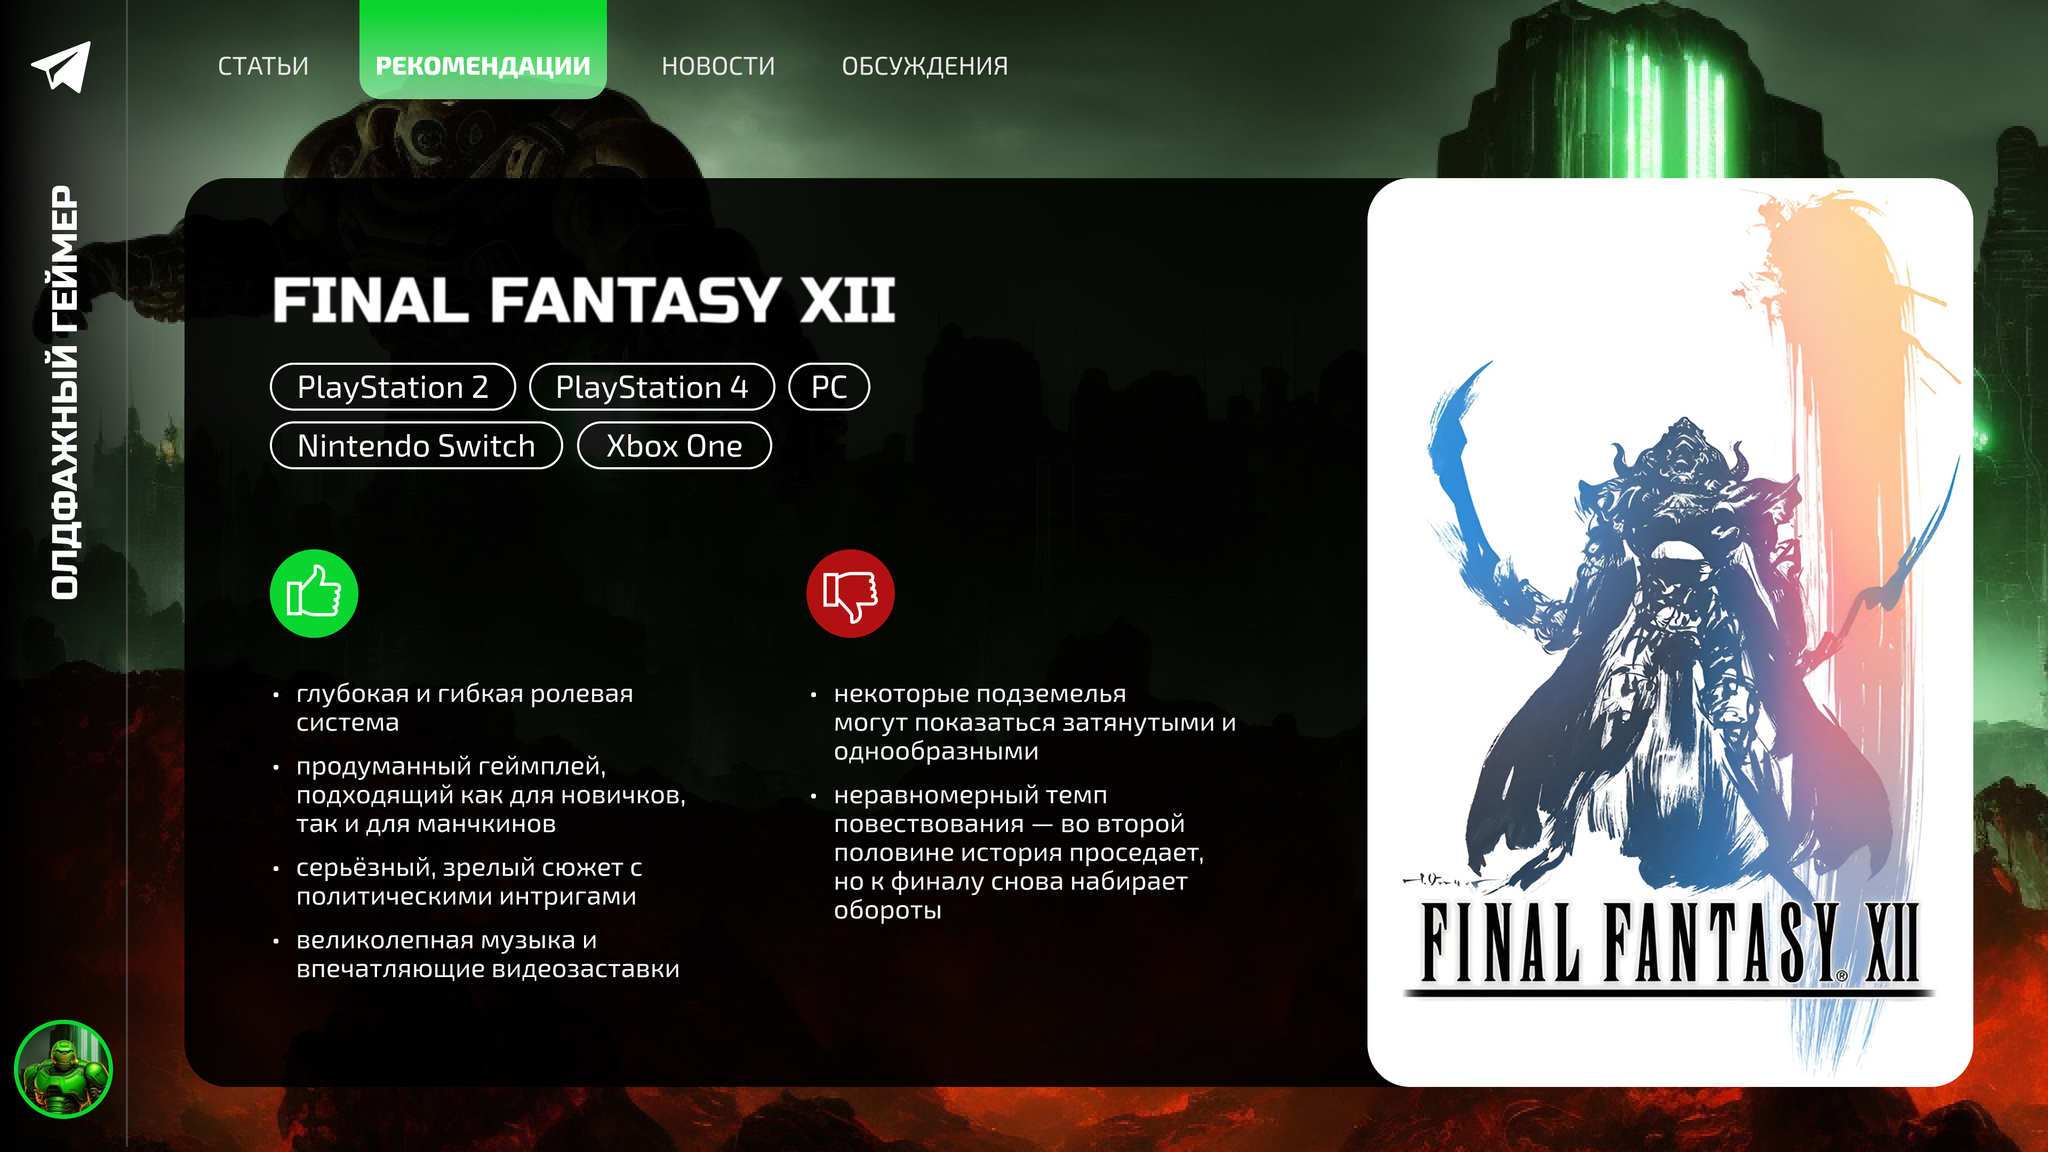The width and height of the screenshot is (2048, 1152).
Task: Click the Xbox One platform tag
Action: (x=674, y=445)
